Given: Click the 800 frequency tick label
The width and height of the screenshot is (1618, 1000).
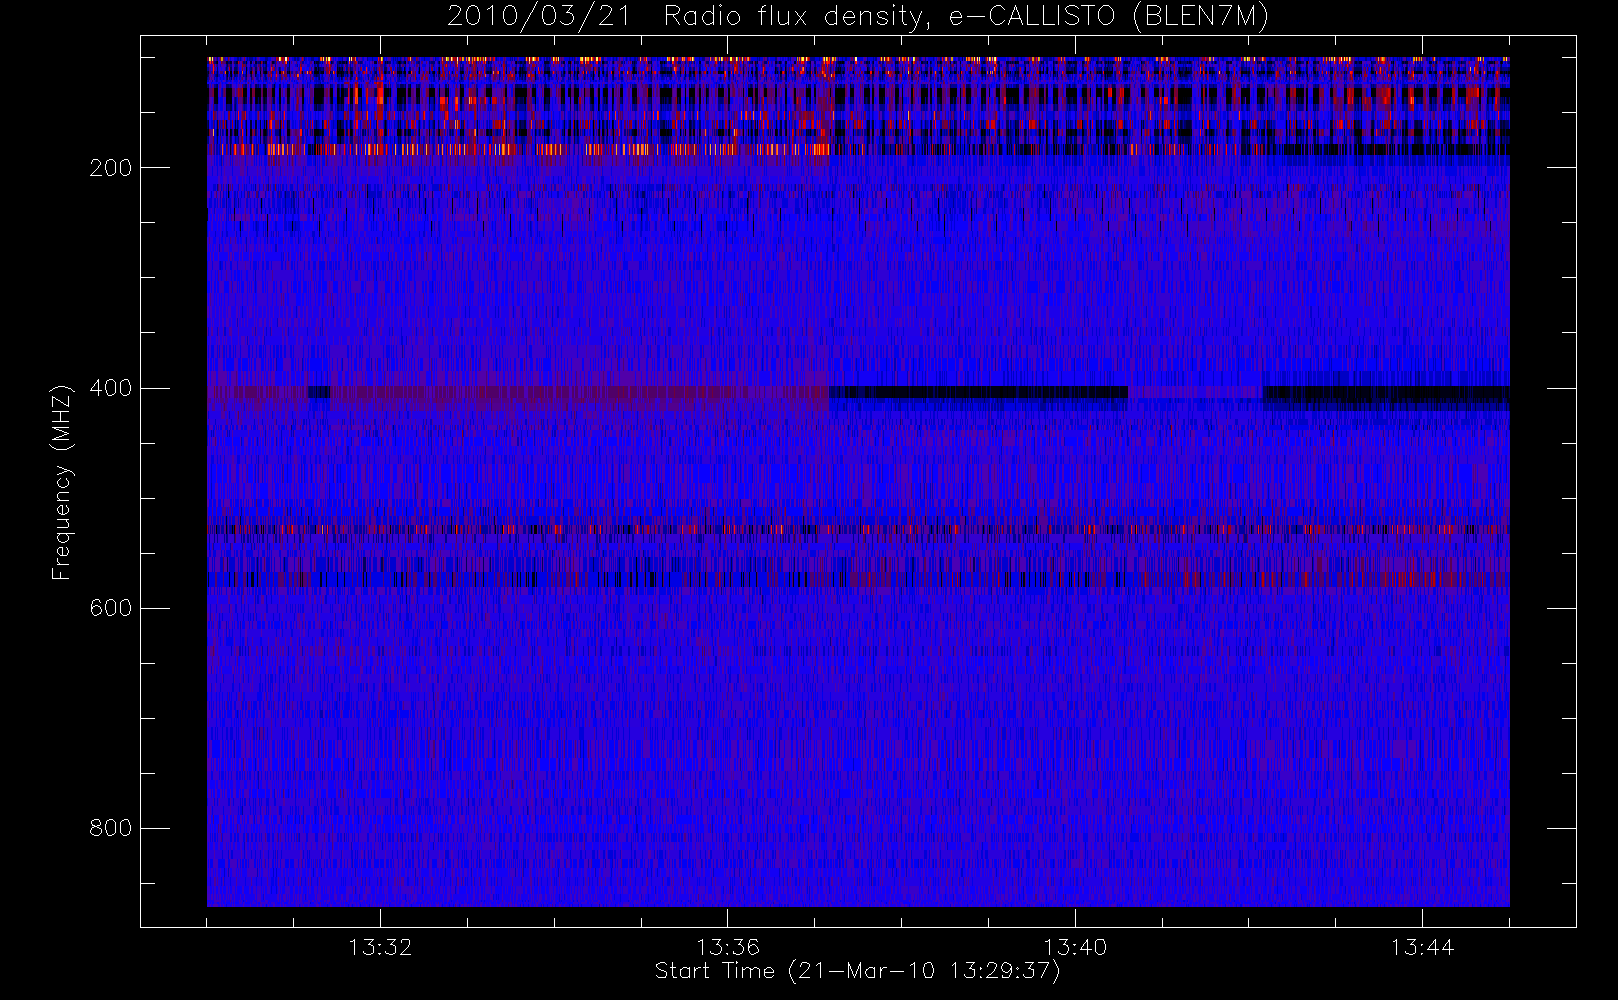Looking at the screenshot, I should coord(110,828).
